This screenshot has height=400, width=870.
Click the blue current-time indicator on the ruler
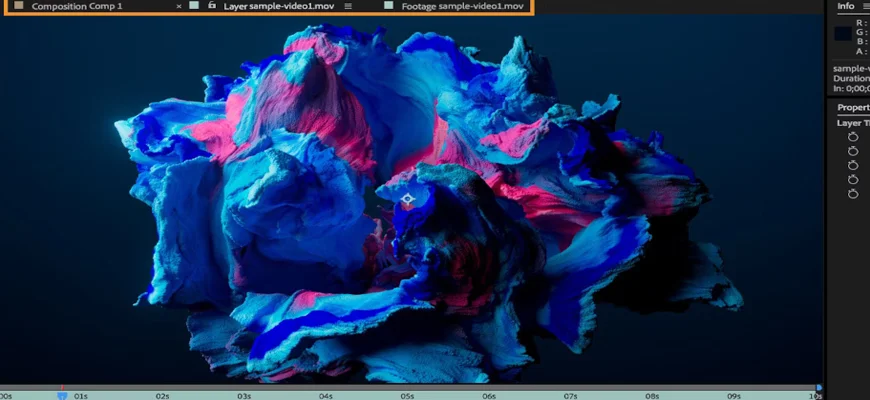click(x=62, y=395)
